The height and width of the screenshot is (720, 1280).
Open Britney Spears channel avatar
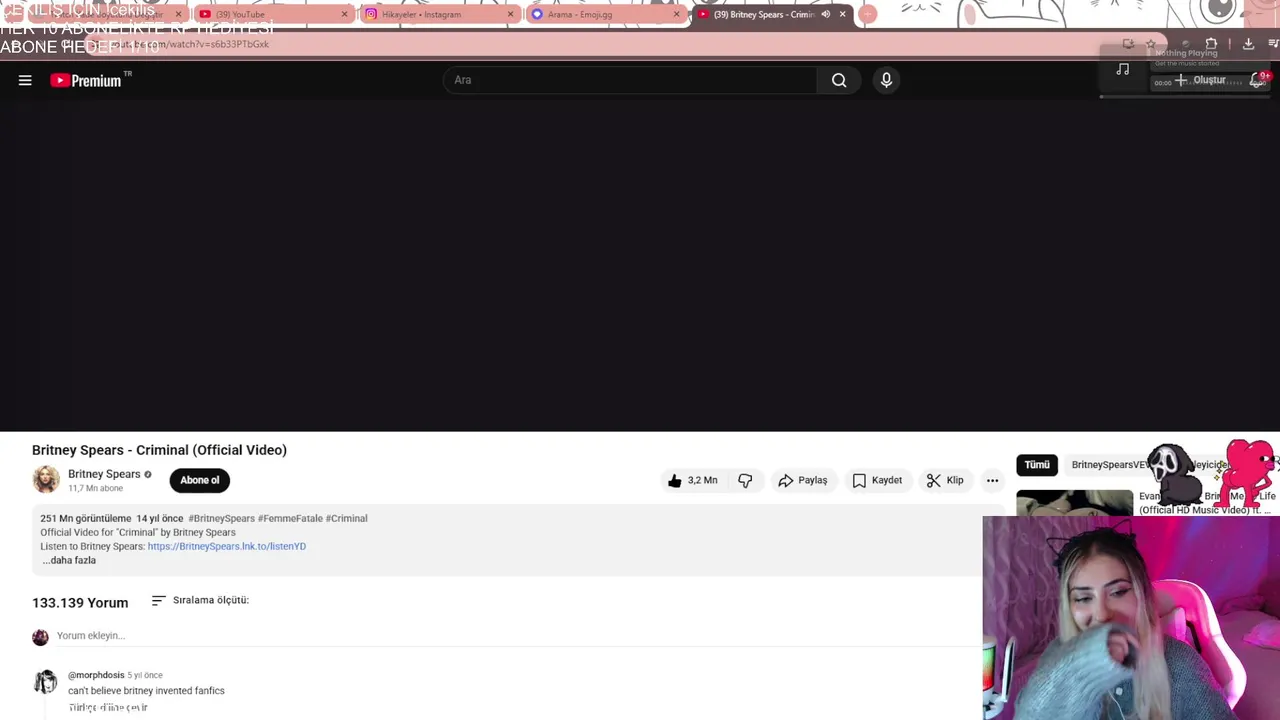(46, 480)
